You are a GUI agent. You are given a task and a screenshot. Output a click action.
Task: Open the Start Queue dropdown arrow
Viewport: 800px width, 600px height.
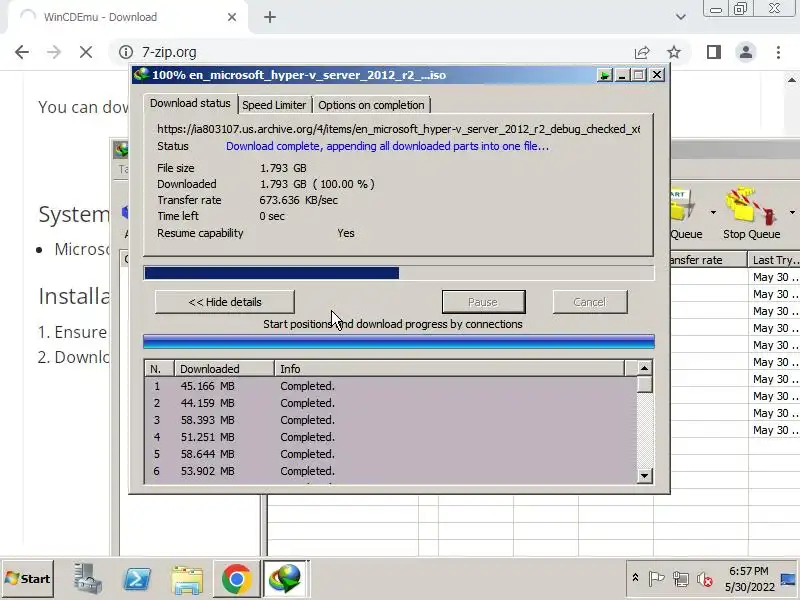click(x=713, y=212)
